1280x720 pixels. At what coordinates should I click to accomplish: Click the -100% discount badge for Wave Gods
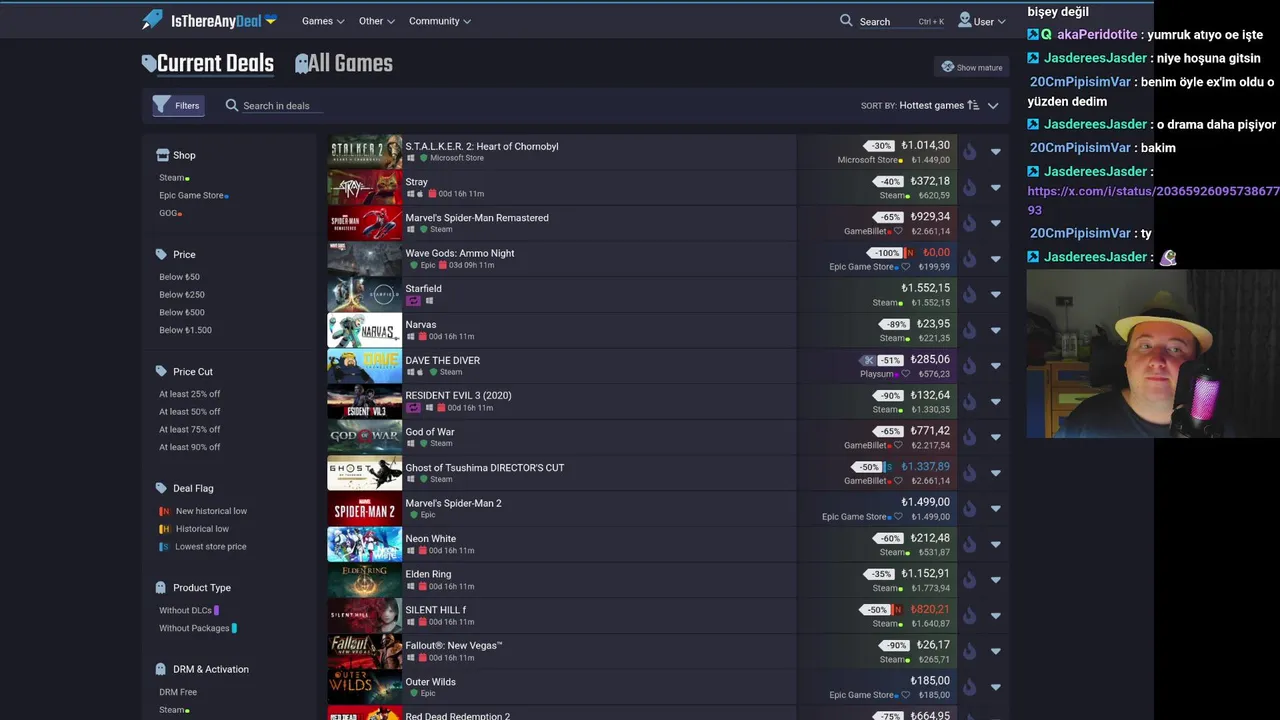[885, 253]
